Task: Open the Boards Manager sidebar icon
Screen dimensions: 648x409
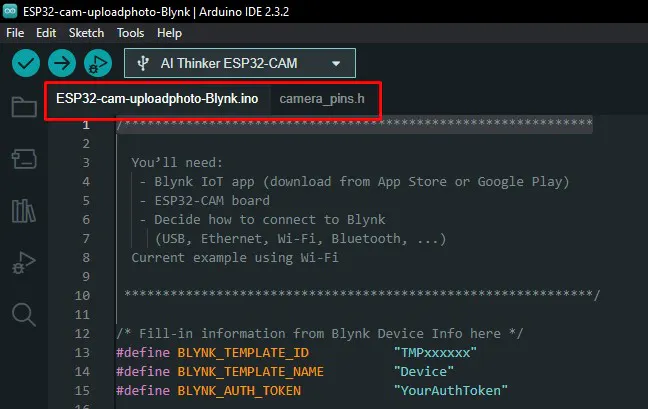Action: coord(24,159)
